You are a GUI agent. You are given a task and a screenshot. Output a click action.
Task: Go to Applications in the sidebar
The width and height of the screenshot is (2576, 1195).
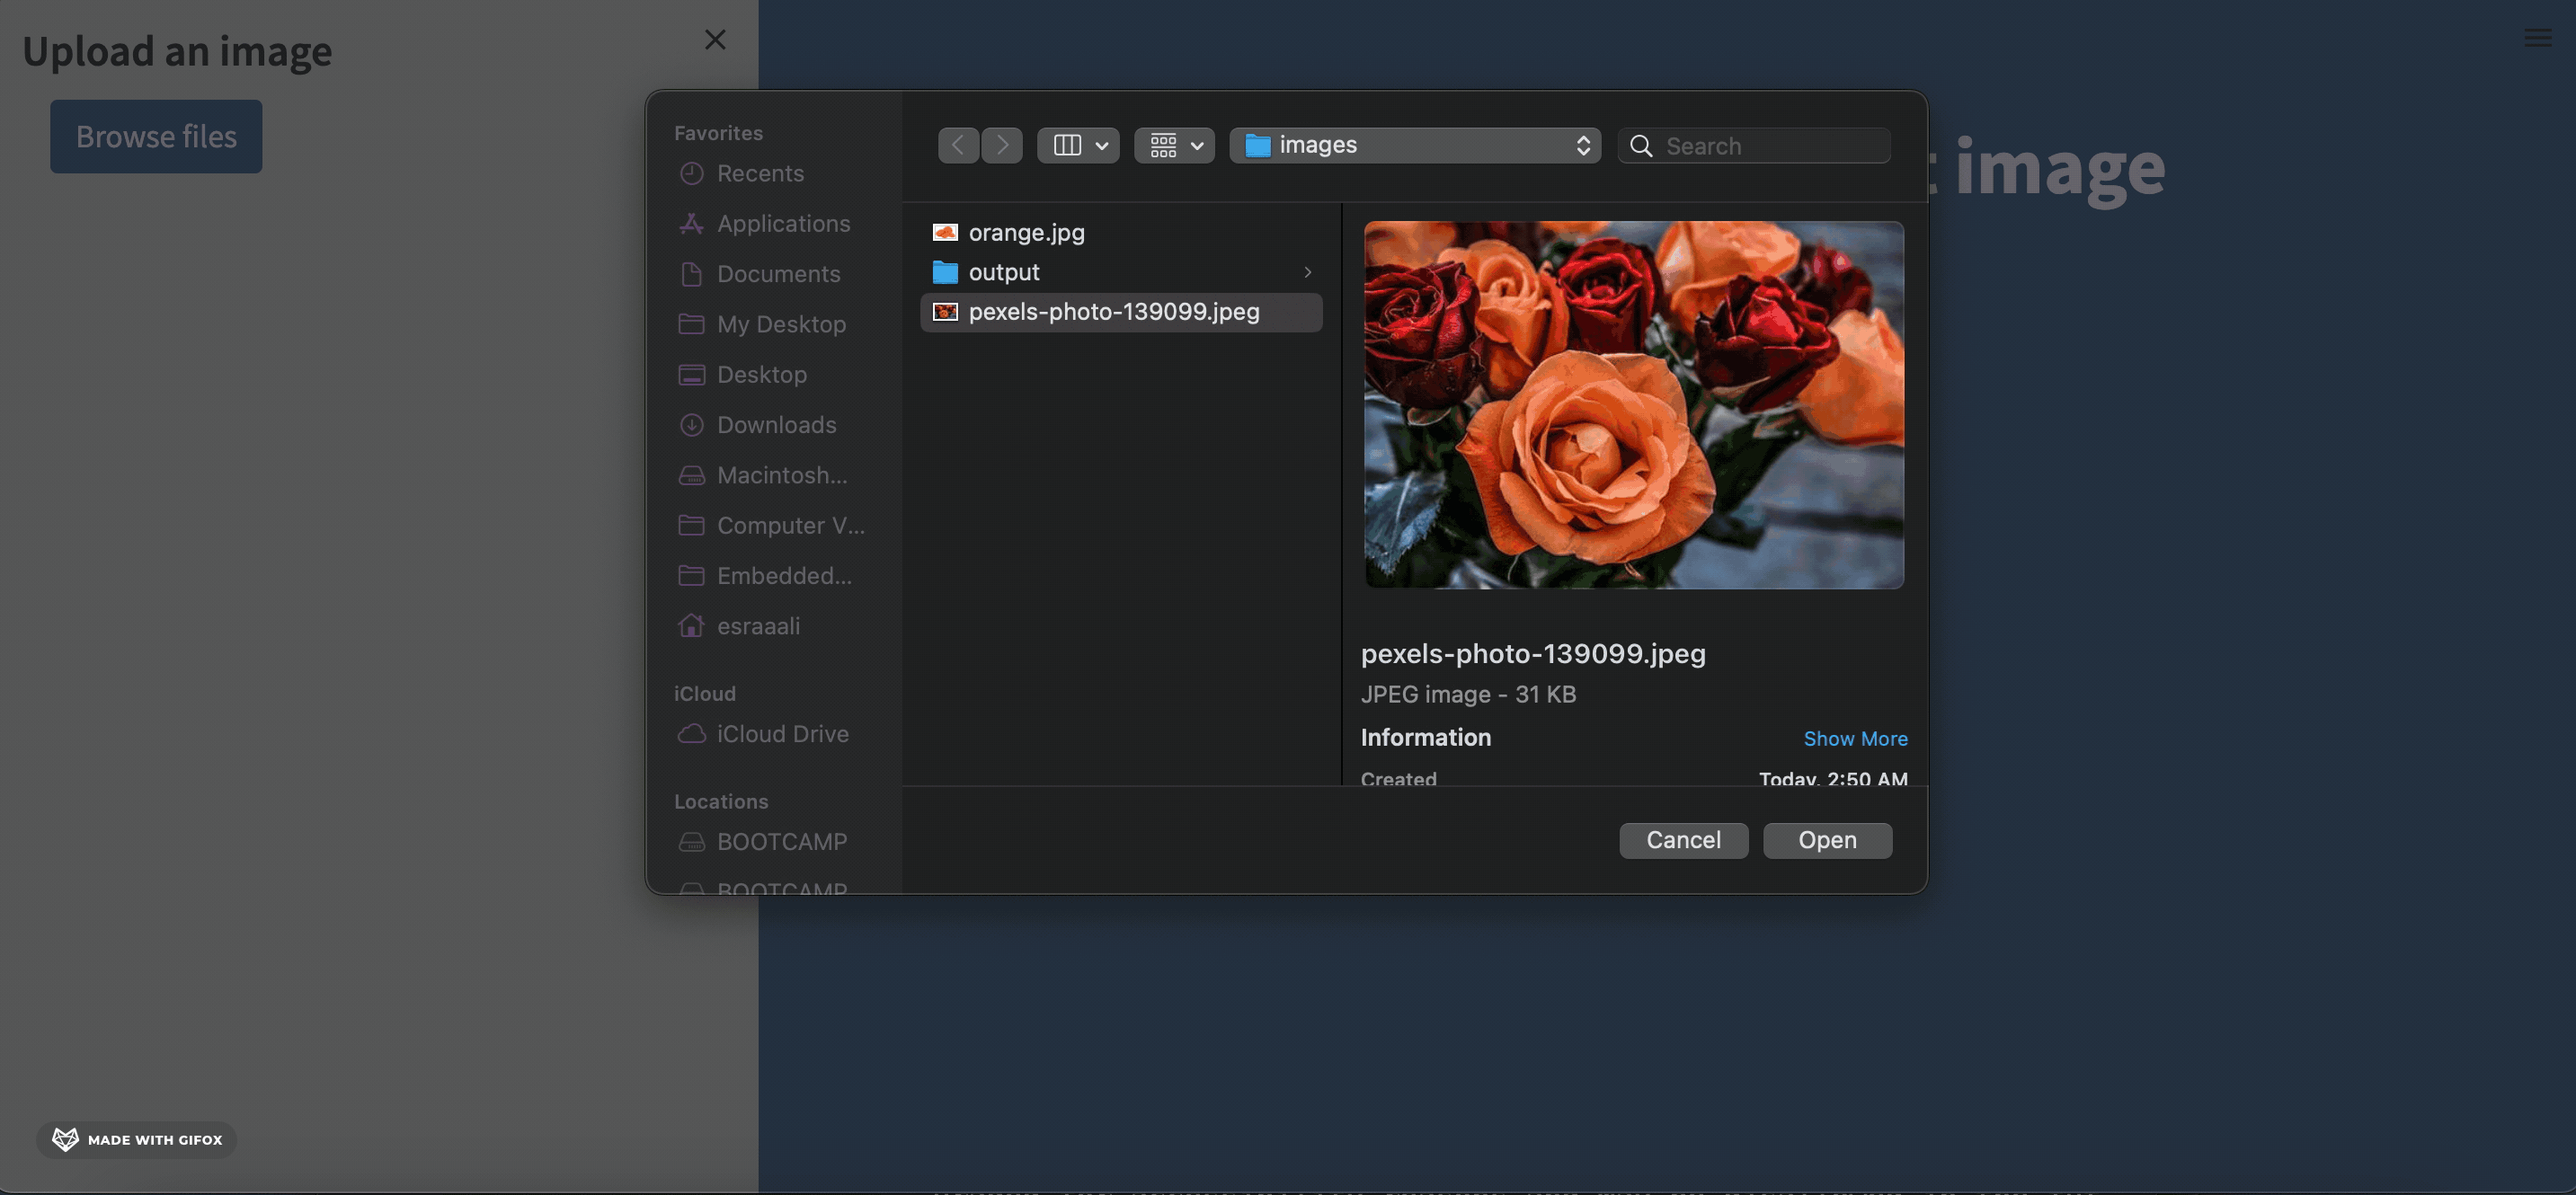783,224
